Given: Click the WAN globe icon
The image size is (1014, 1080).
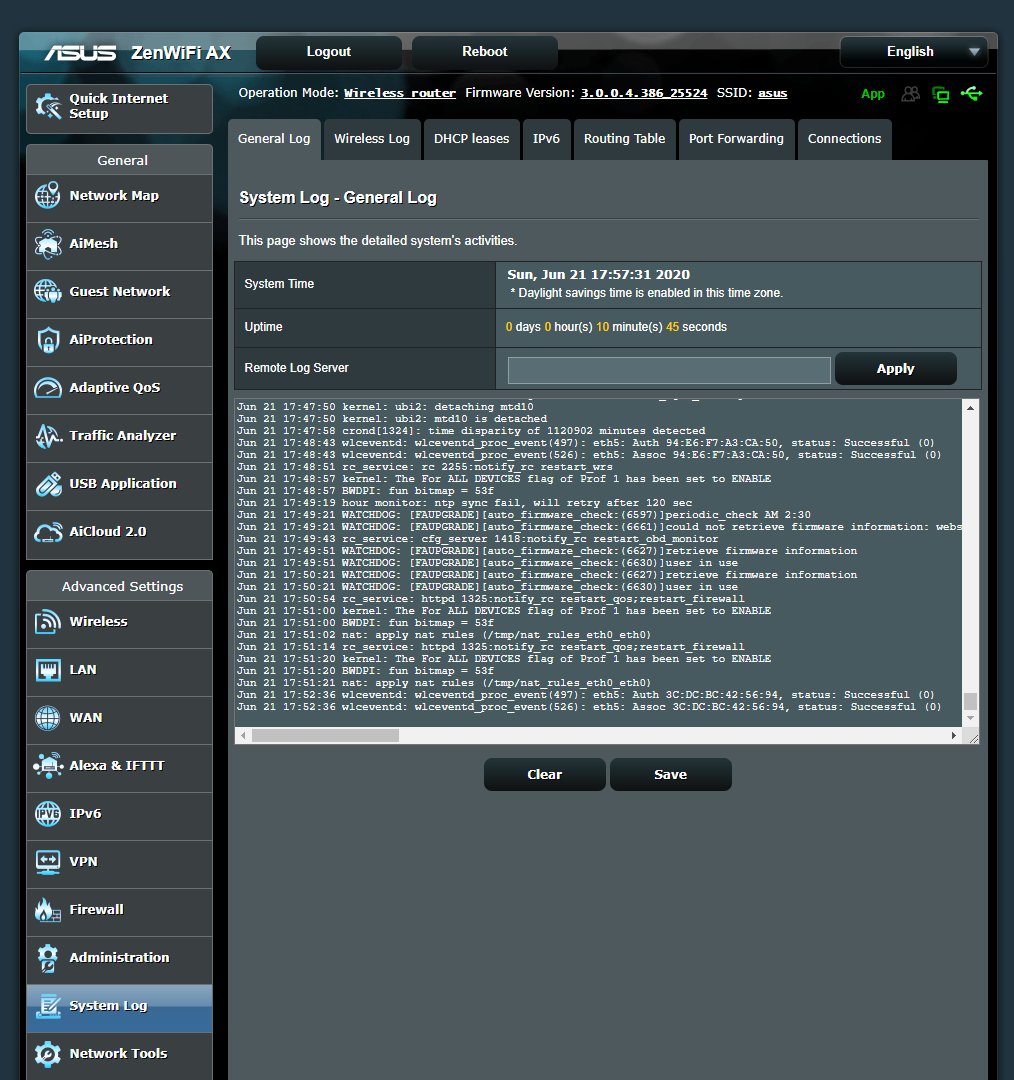Looking at the screenshot, I should click(x=48, y=718).
